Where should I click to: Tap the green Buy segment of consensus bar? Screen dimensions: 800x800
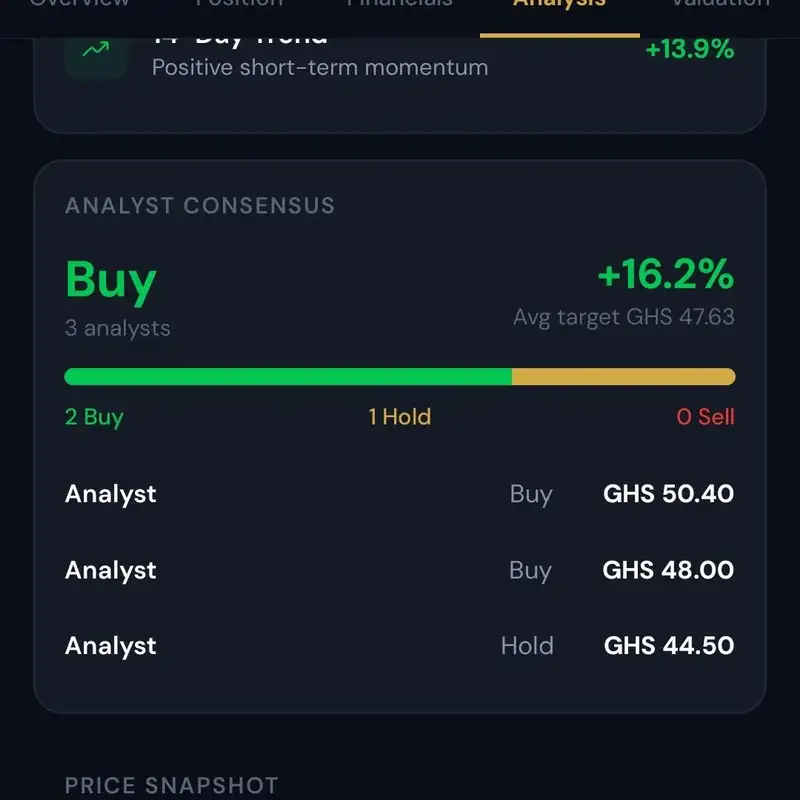(x=288, y=377)
